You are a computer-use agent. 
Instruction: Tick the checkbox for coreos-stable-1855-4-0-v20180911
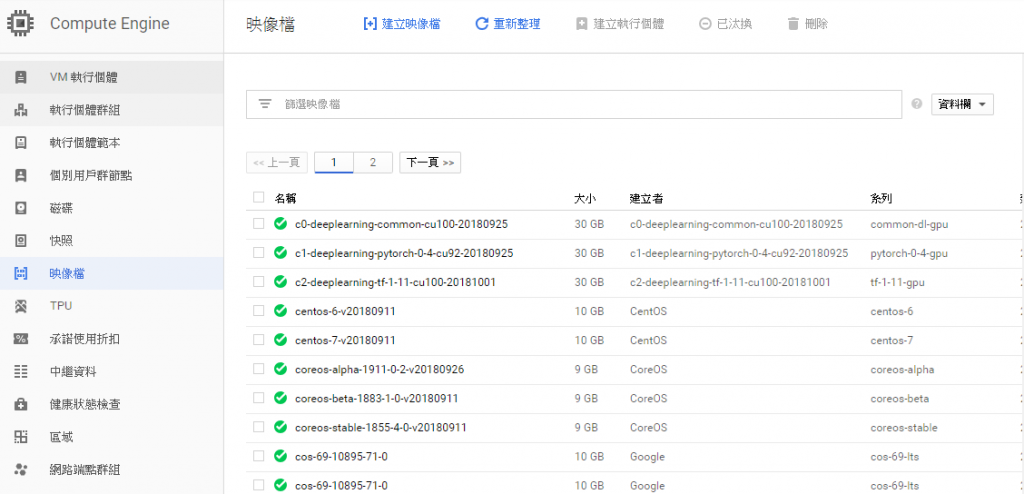259,427
